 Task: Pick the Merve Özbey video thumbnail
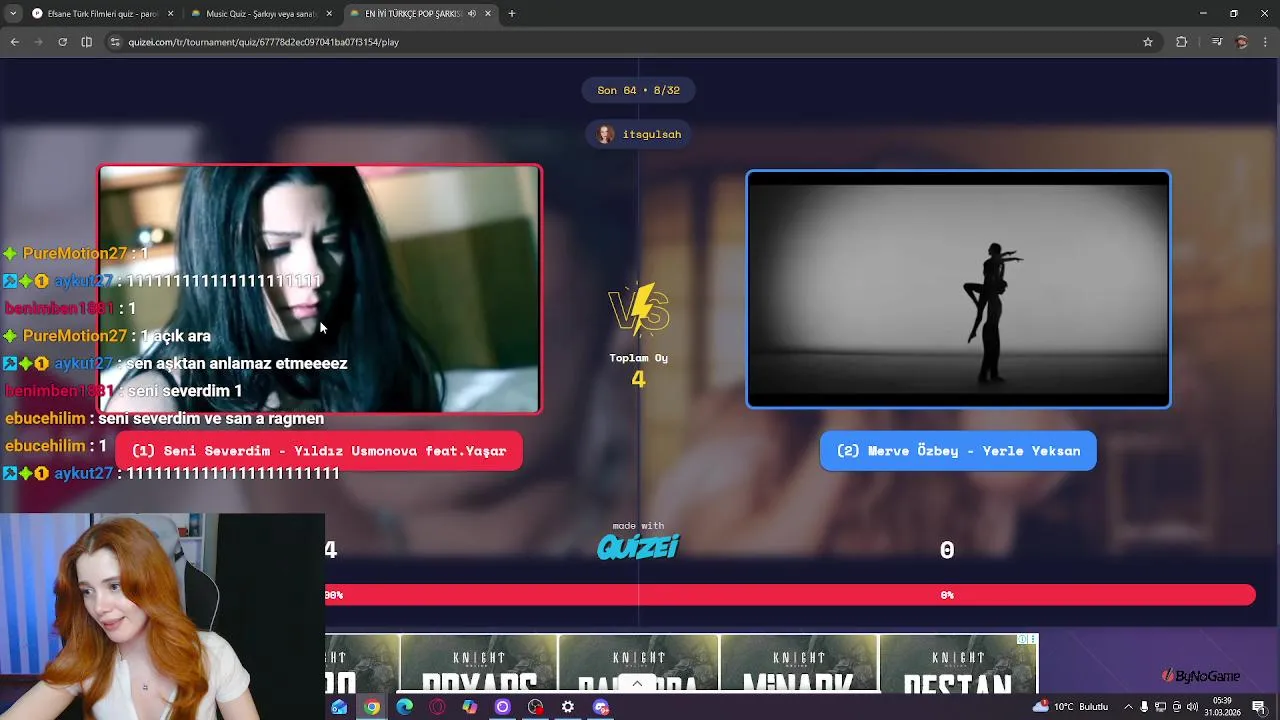(x=958, y=289)
